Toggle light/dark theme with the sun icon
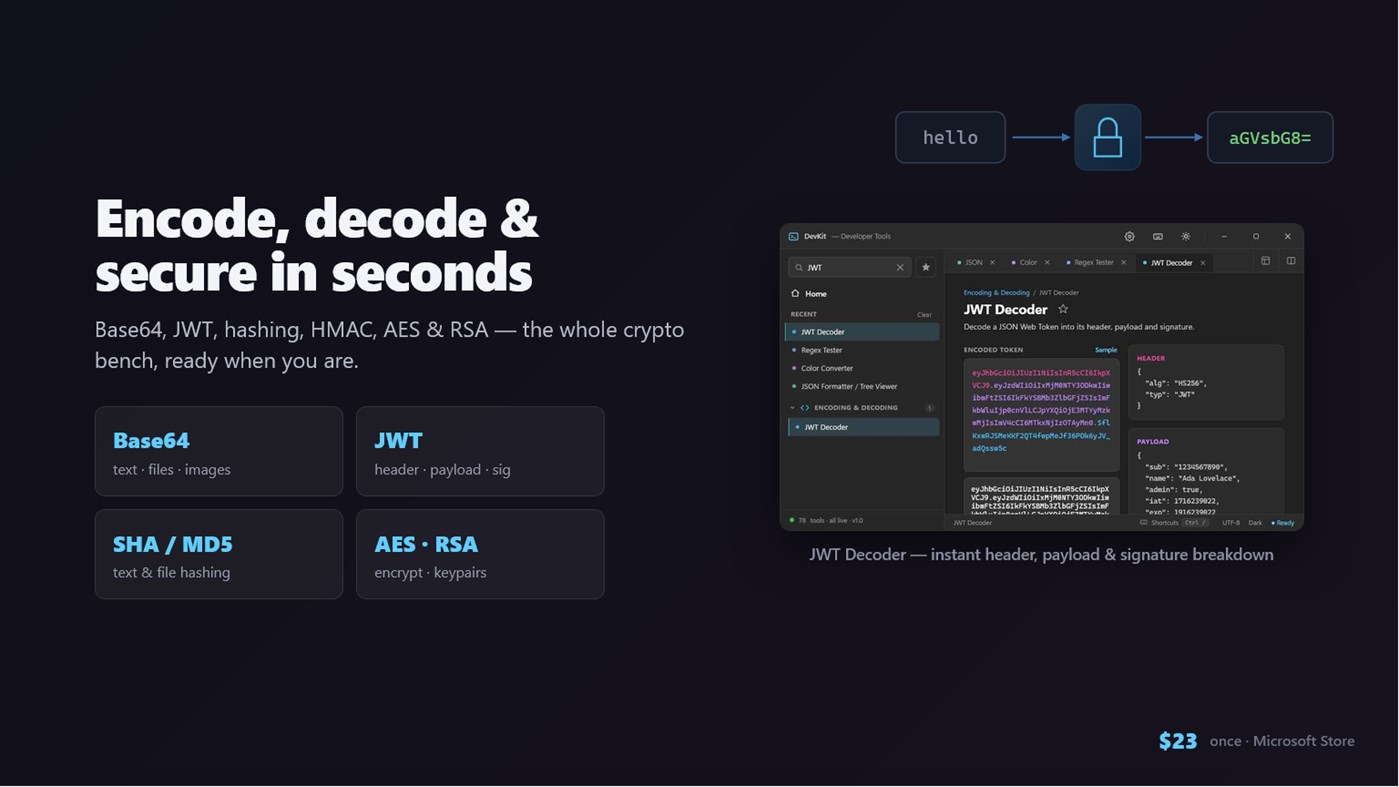 1185,237
